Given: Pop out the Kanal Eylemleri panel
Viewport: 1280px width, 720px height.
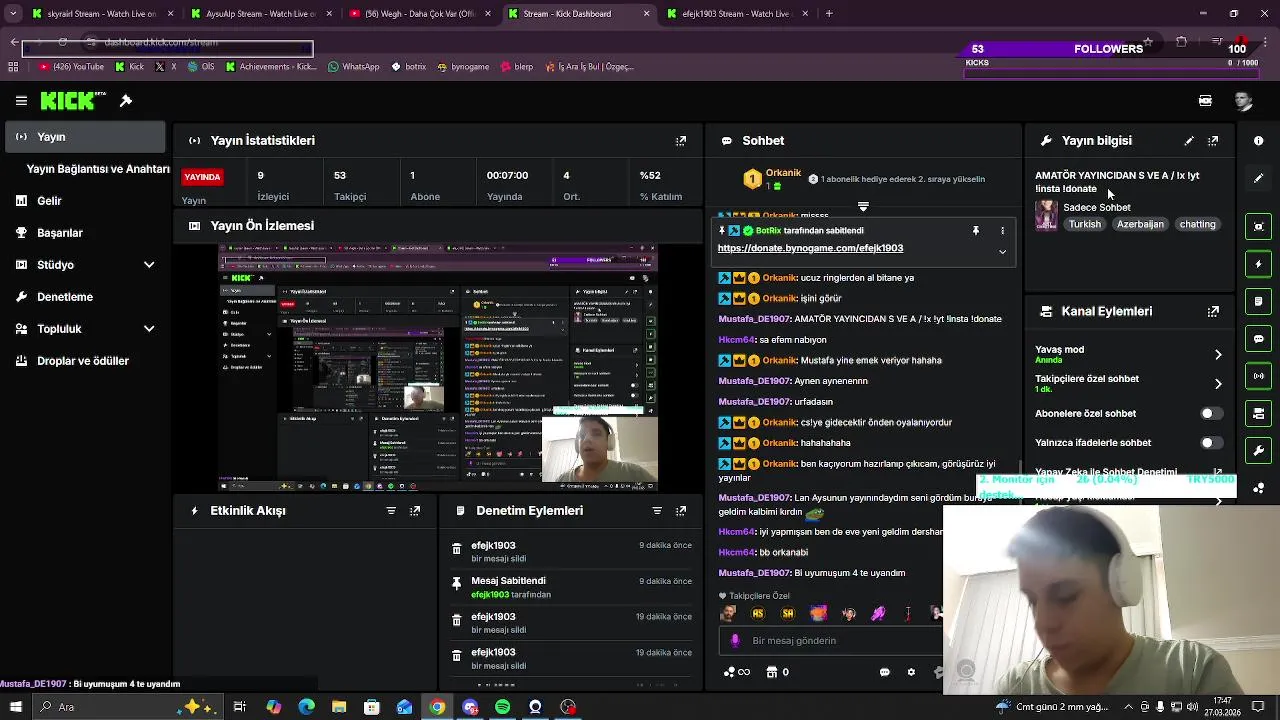Looking at the screenshot, I should pos(1213,311).
